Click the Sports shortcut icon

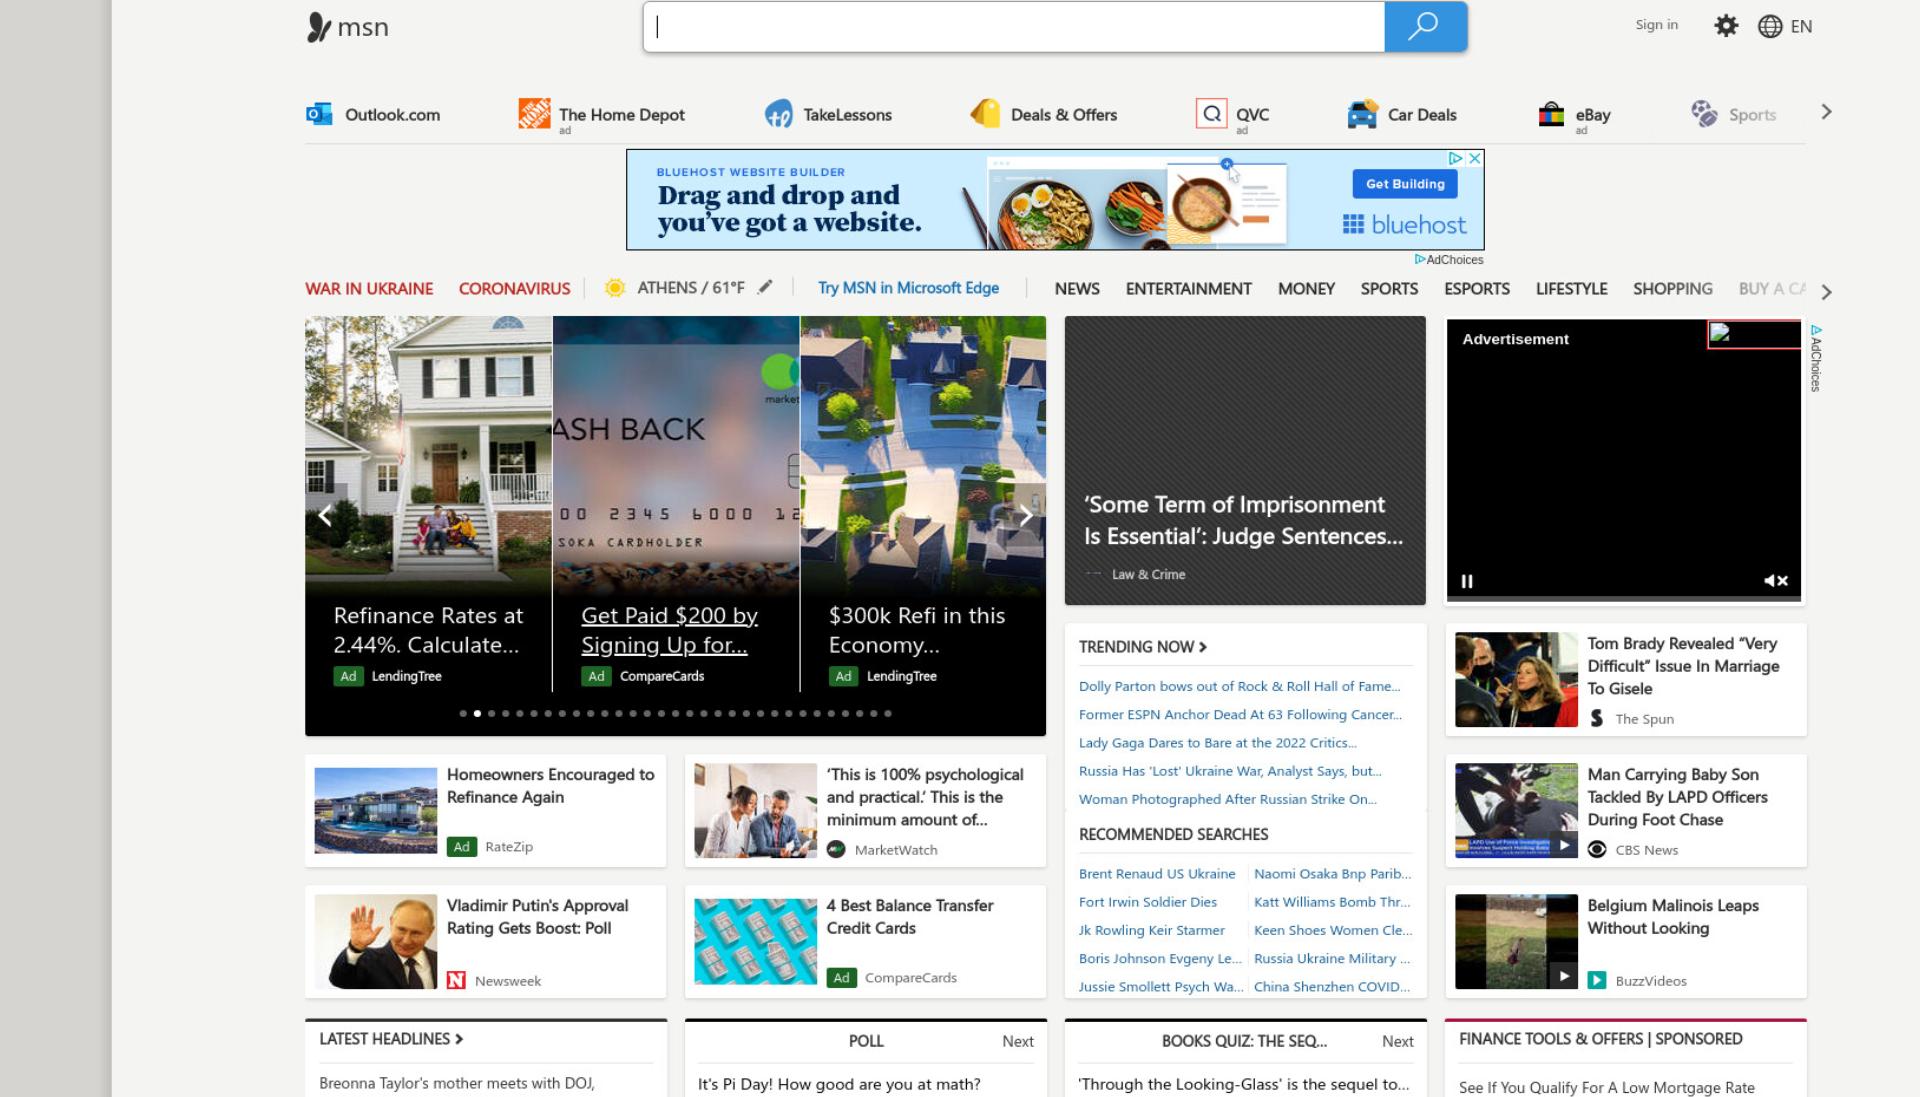(1704, 114)
